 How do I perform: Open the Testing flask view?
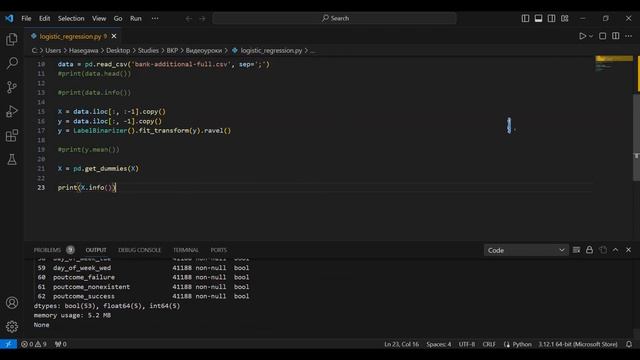[12, 160]
